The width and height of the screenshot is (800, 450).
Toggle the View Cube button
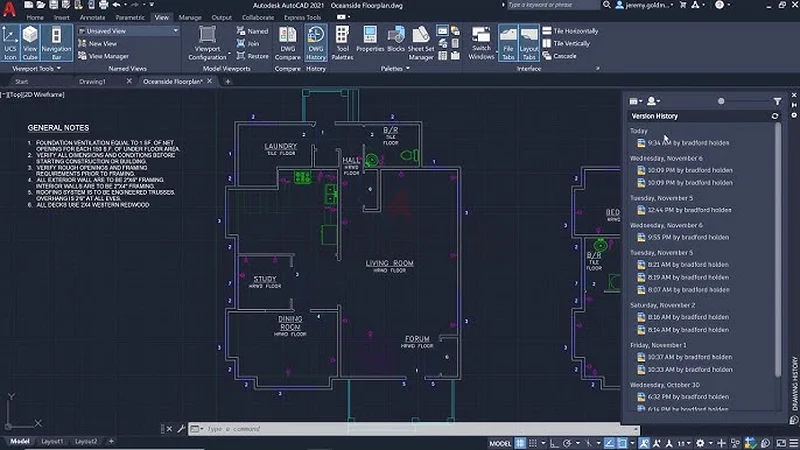coord(30,43)
